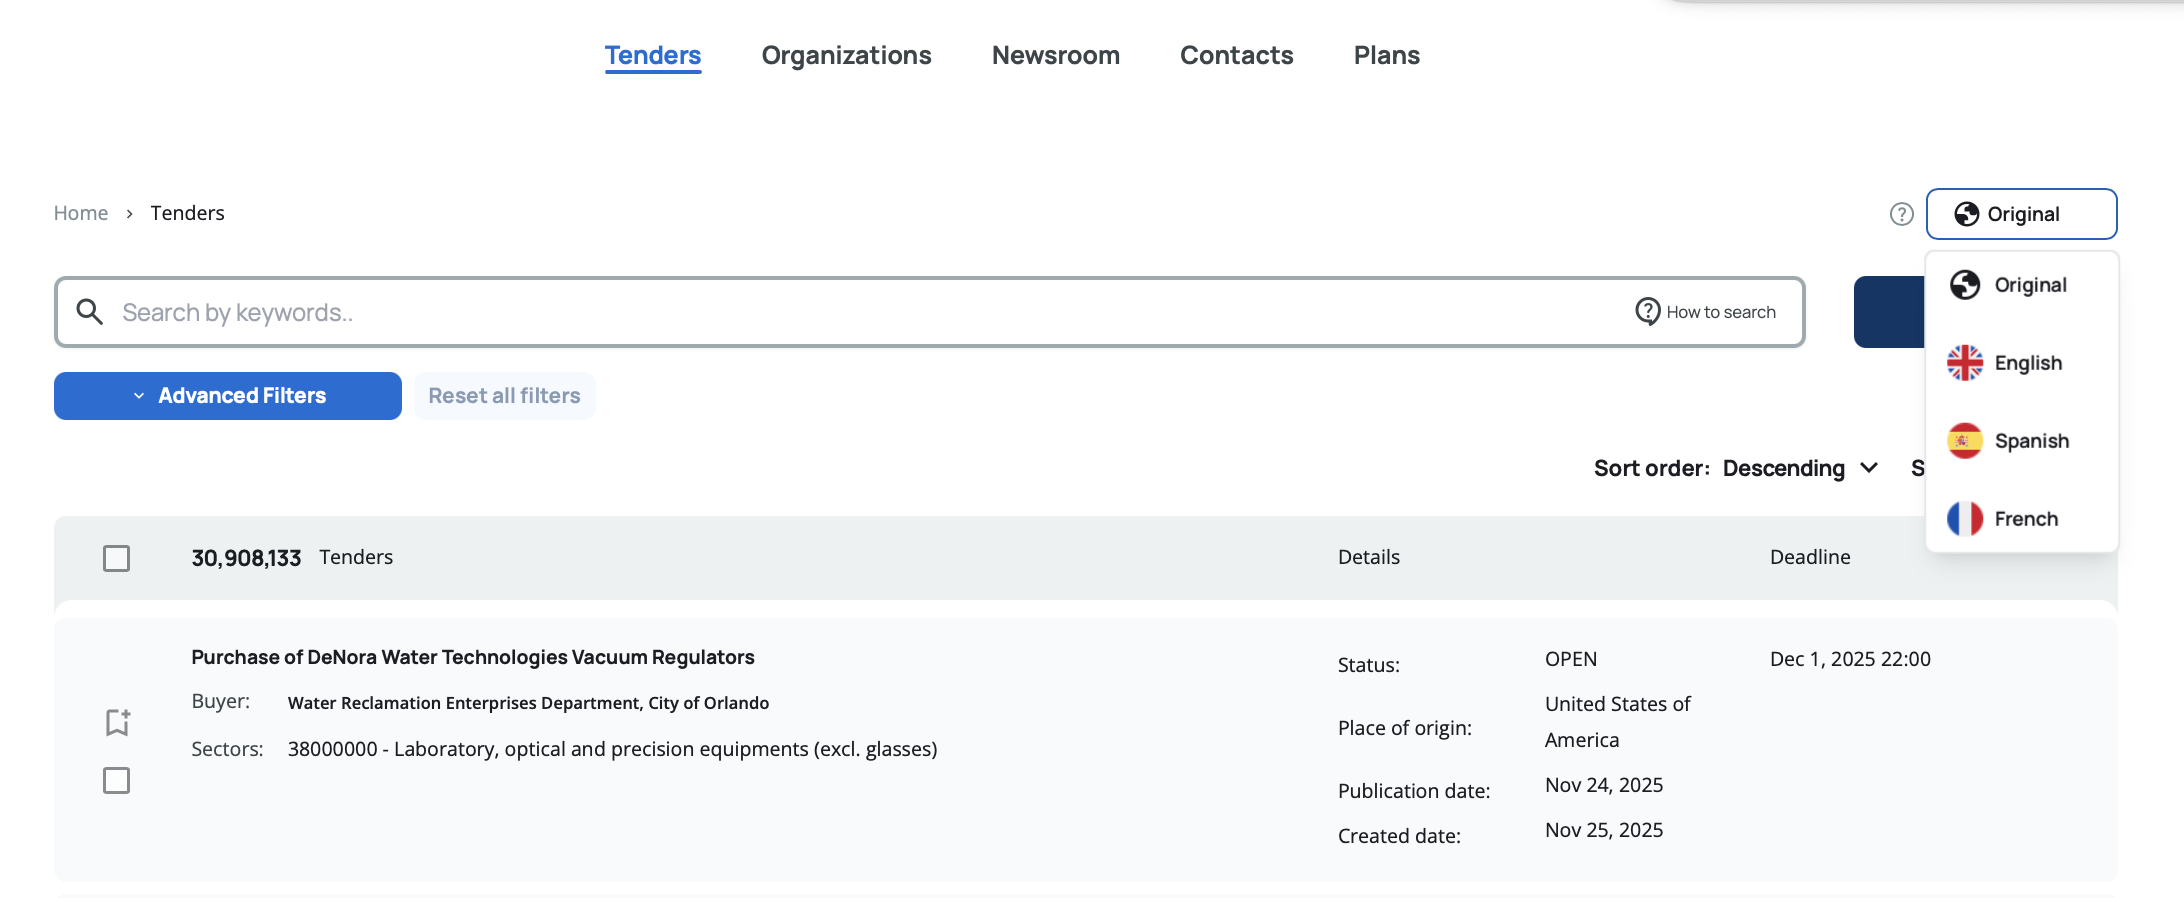Click the How to search help icon
Image resolution: width=2184 pixels, height=898 pixels.
(x=1647, y=312)
